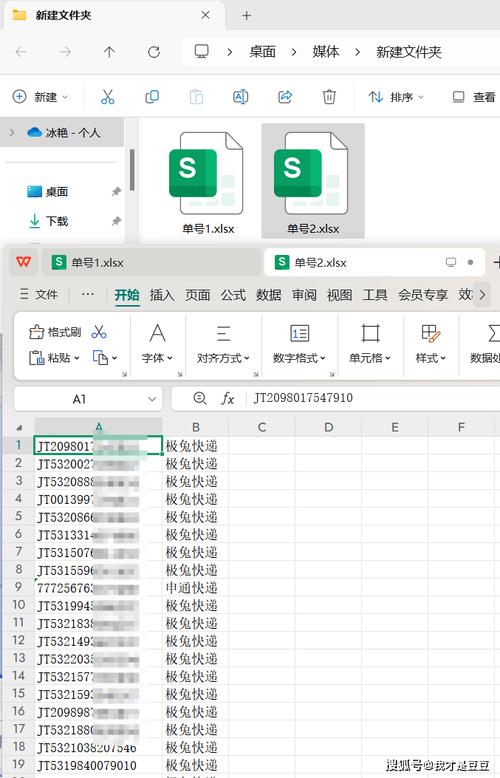Screen dimensions: 500x778
Task: Click the Rename icon in Explorer toolbar
Action: [241, 97]
